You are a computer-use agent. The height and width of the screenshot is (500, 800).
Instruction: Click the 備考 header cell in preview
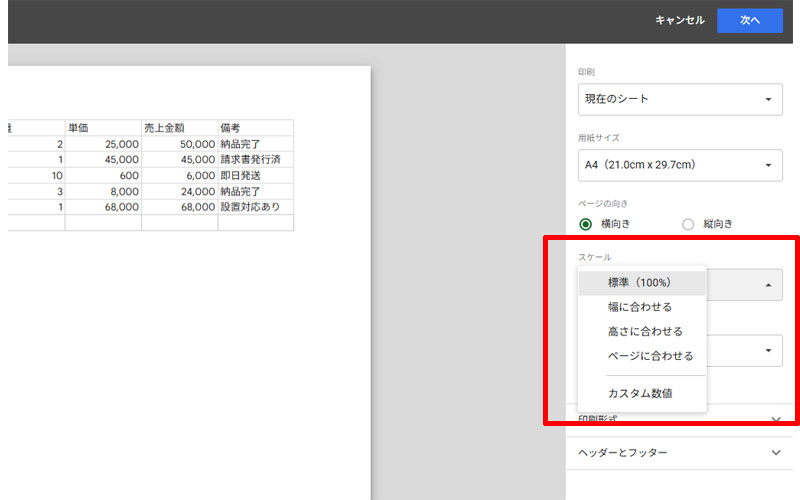256,128
